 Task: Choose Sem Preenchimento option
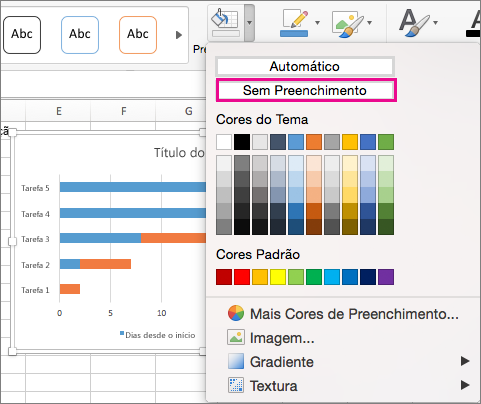pos(306,90)
